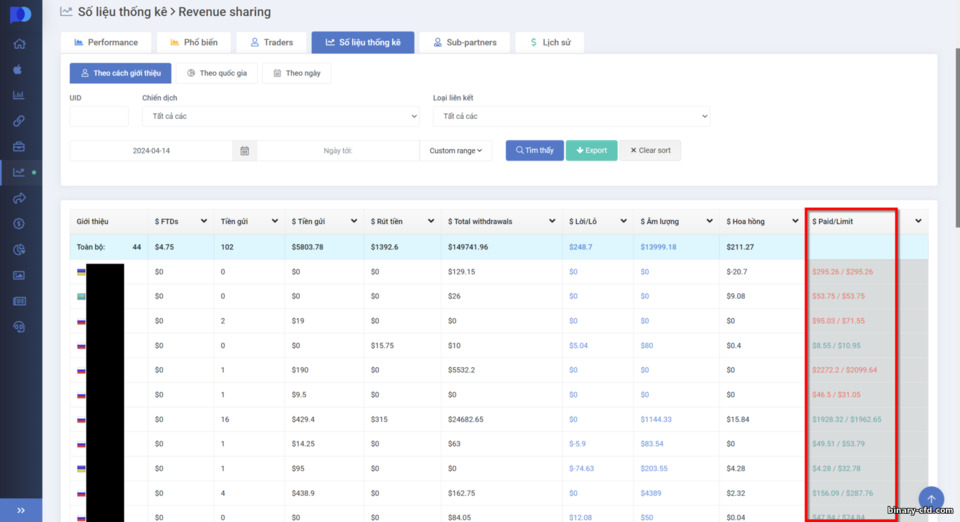Open the home icon in sidebar
960x522 pixels.
[20, 43]
